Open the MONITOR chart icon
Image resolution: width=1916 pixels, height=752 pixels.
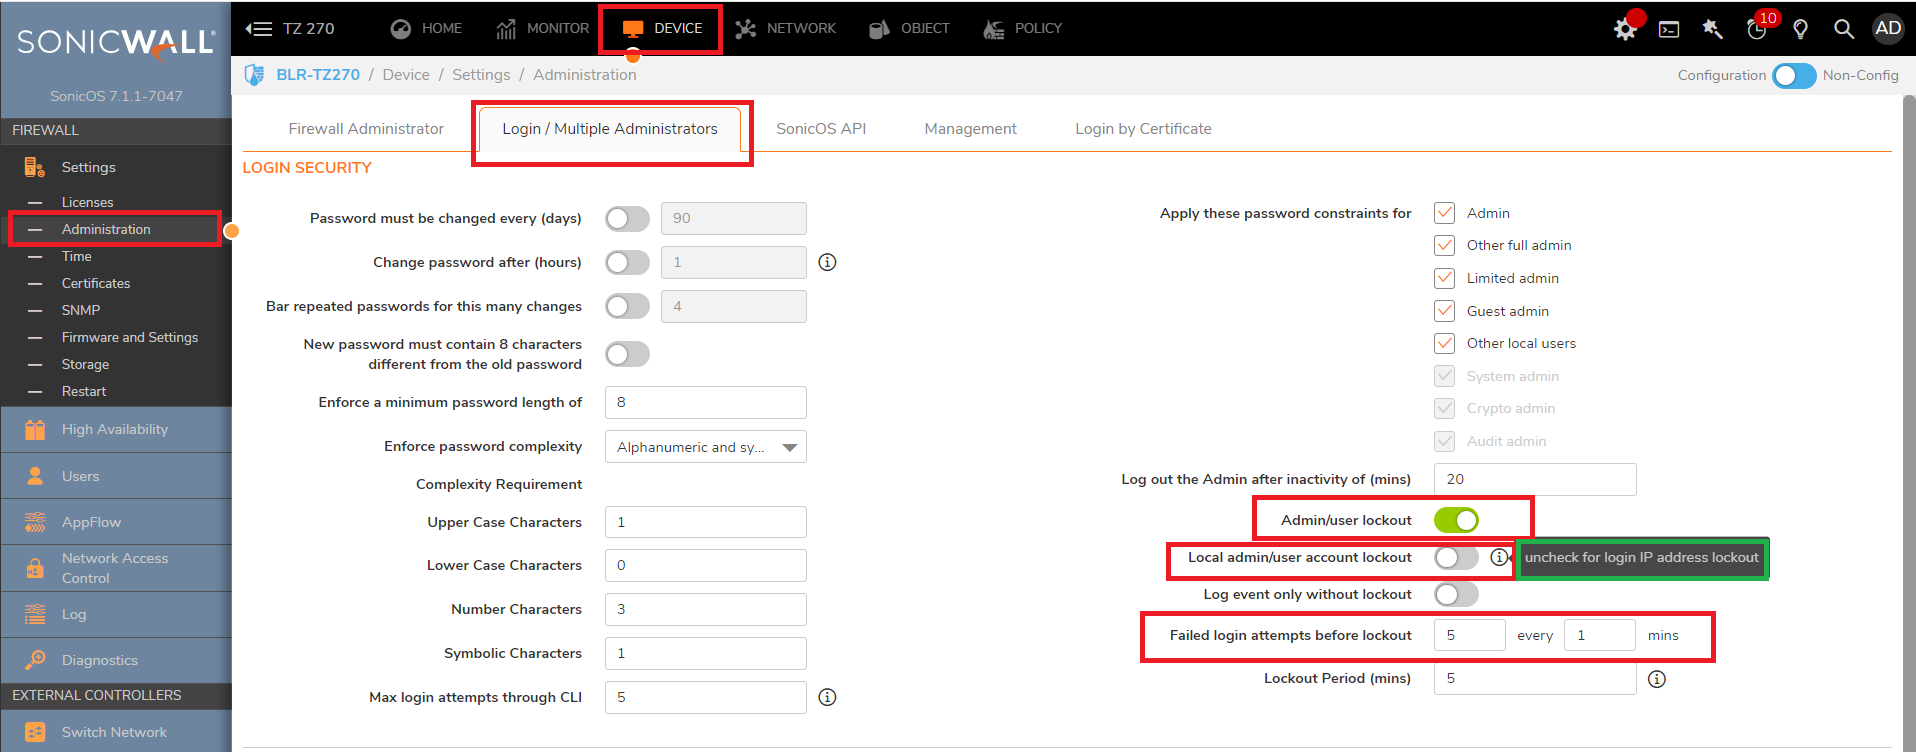pos(506,29)
